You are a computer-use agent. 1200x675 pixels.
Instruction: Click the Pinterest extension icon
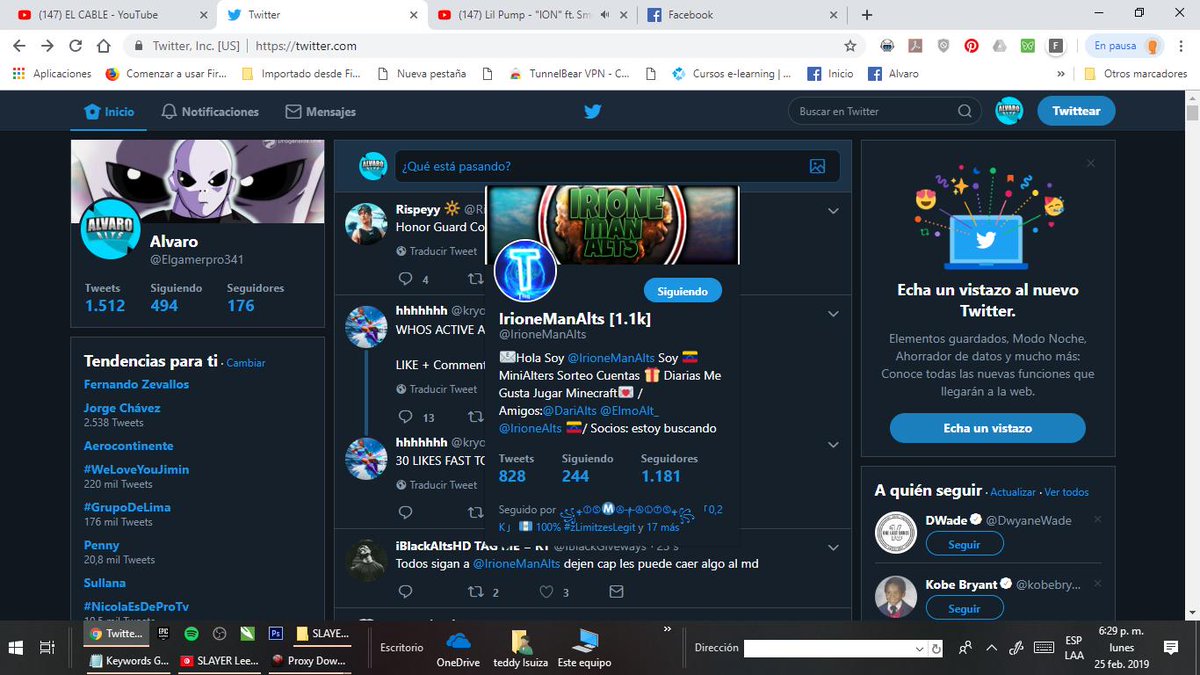point(971,46)
